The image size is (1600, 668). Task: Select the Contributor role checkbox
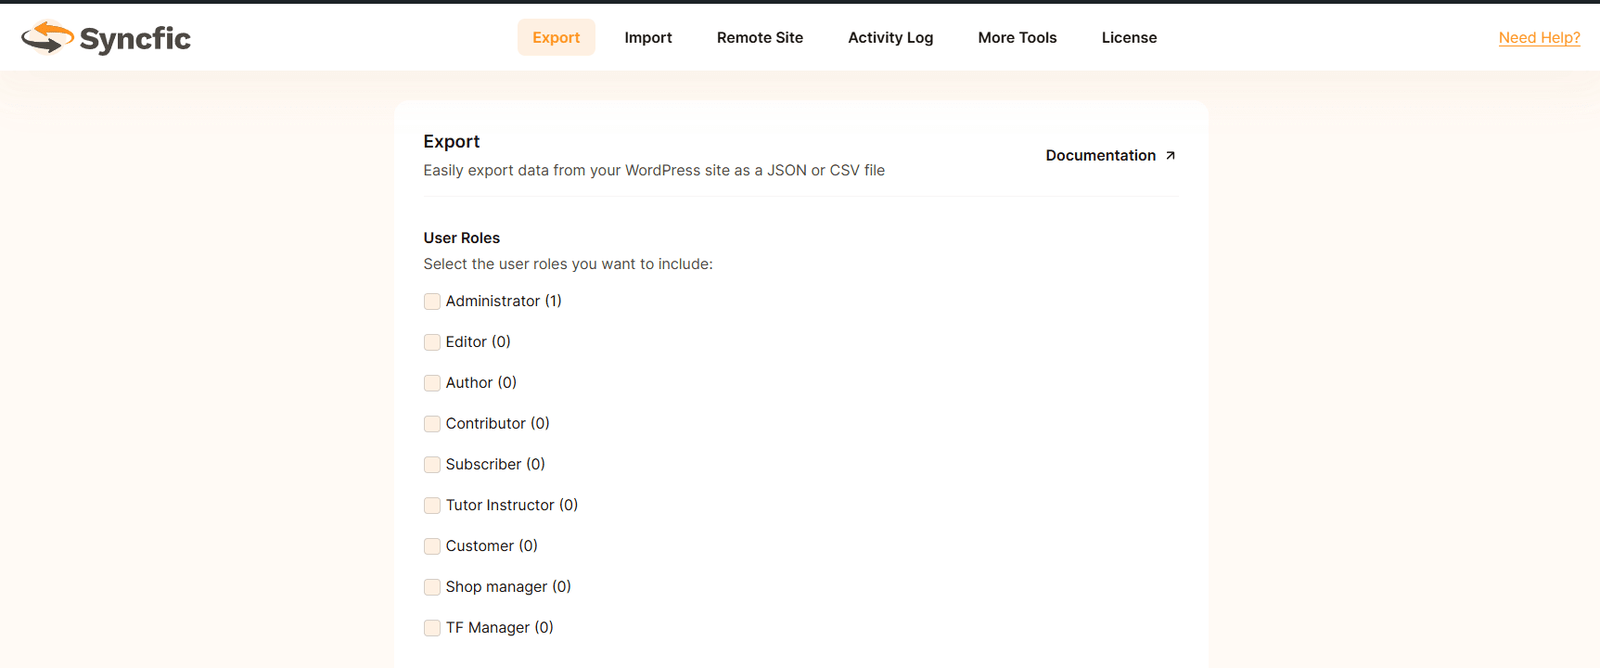pyautogui.click(x=432, y=424)
